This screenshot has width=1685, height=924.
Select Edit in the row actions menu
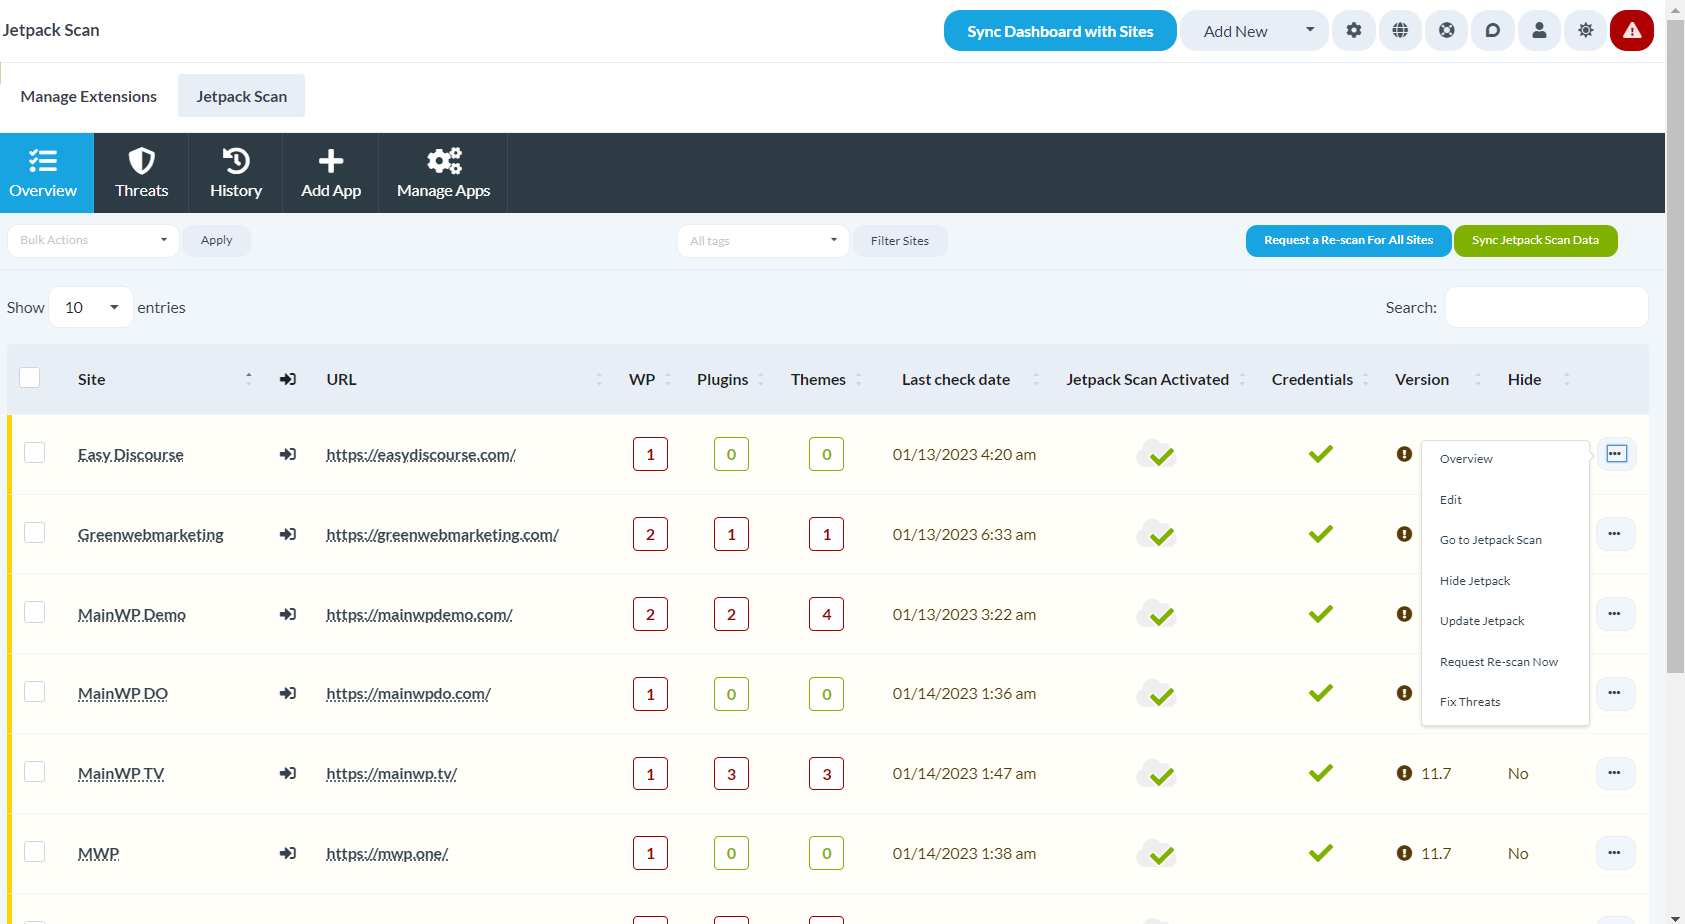point(1505,500)
